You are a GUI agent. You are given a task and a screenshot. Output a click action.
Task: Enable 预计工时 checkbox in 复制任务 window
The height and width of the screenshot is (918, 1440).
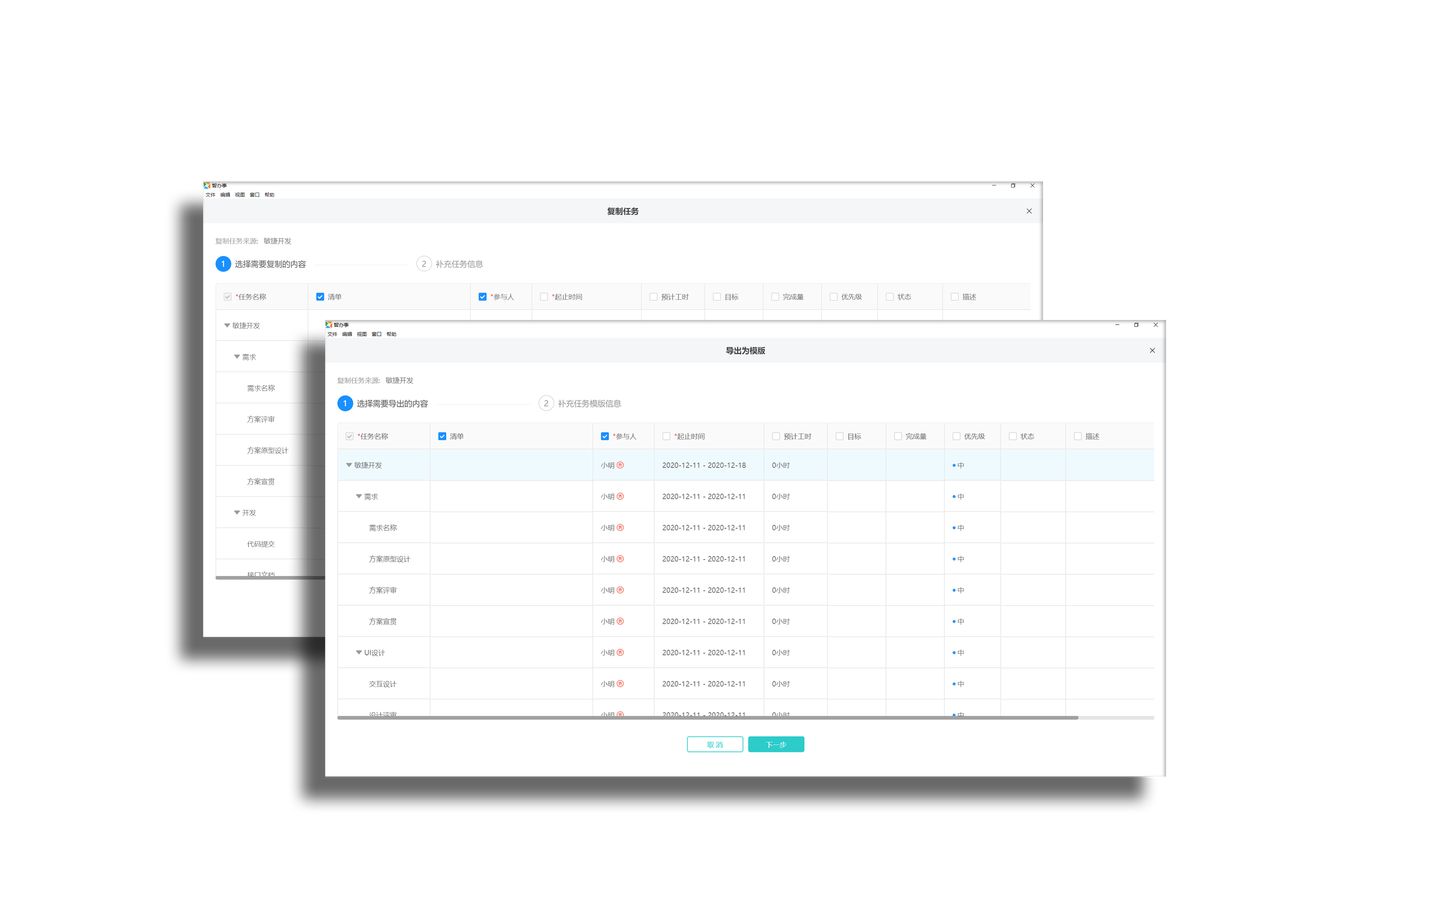coord(653,297)
